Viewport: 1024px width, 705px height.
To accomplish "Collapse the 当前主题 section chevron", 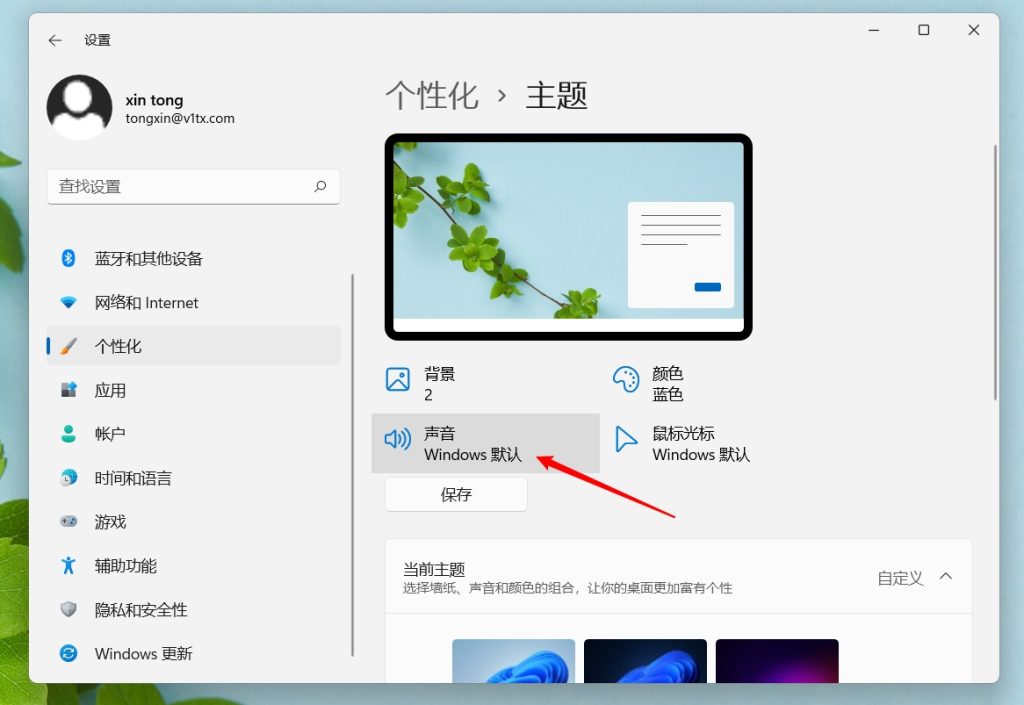I will point(946,576).
